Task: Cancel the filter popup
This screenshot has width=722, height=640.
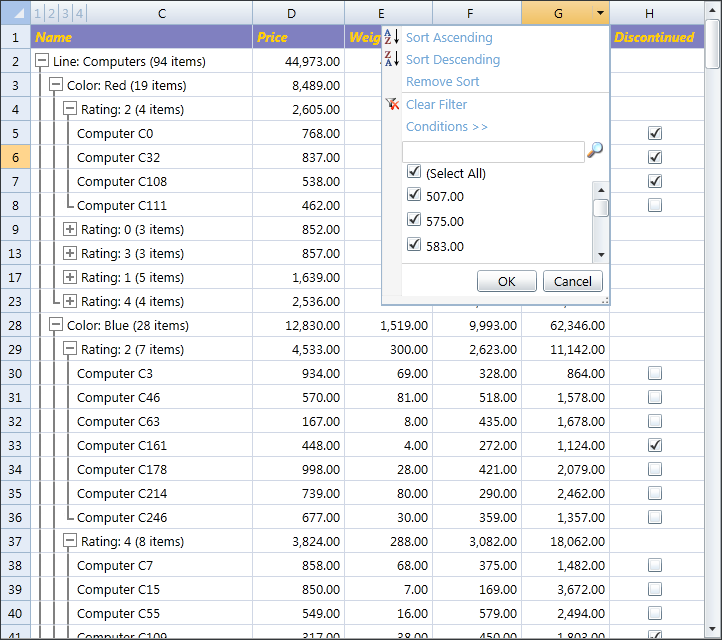Action: point(572,281)
